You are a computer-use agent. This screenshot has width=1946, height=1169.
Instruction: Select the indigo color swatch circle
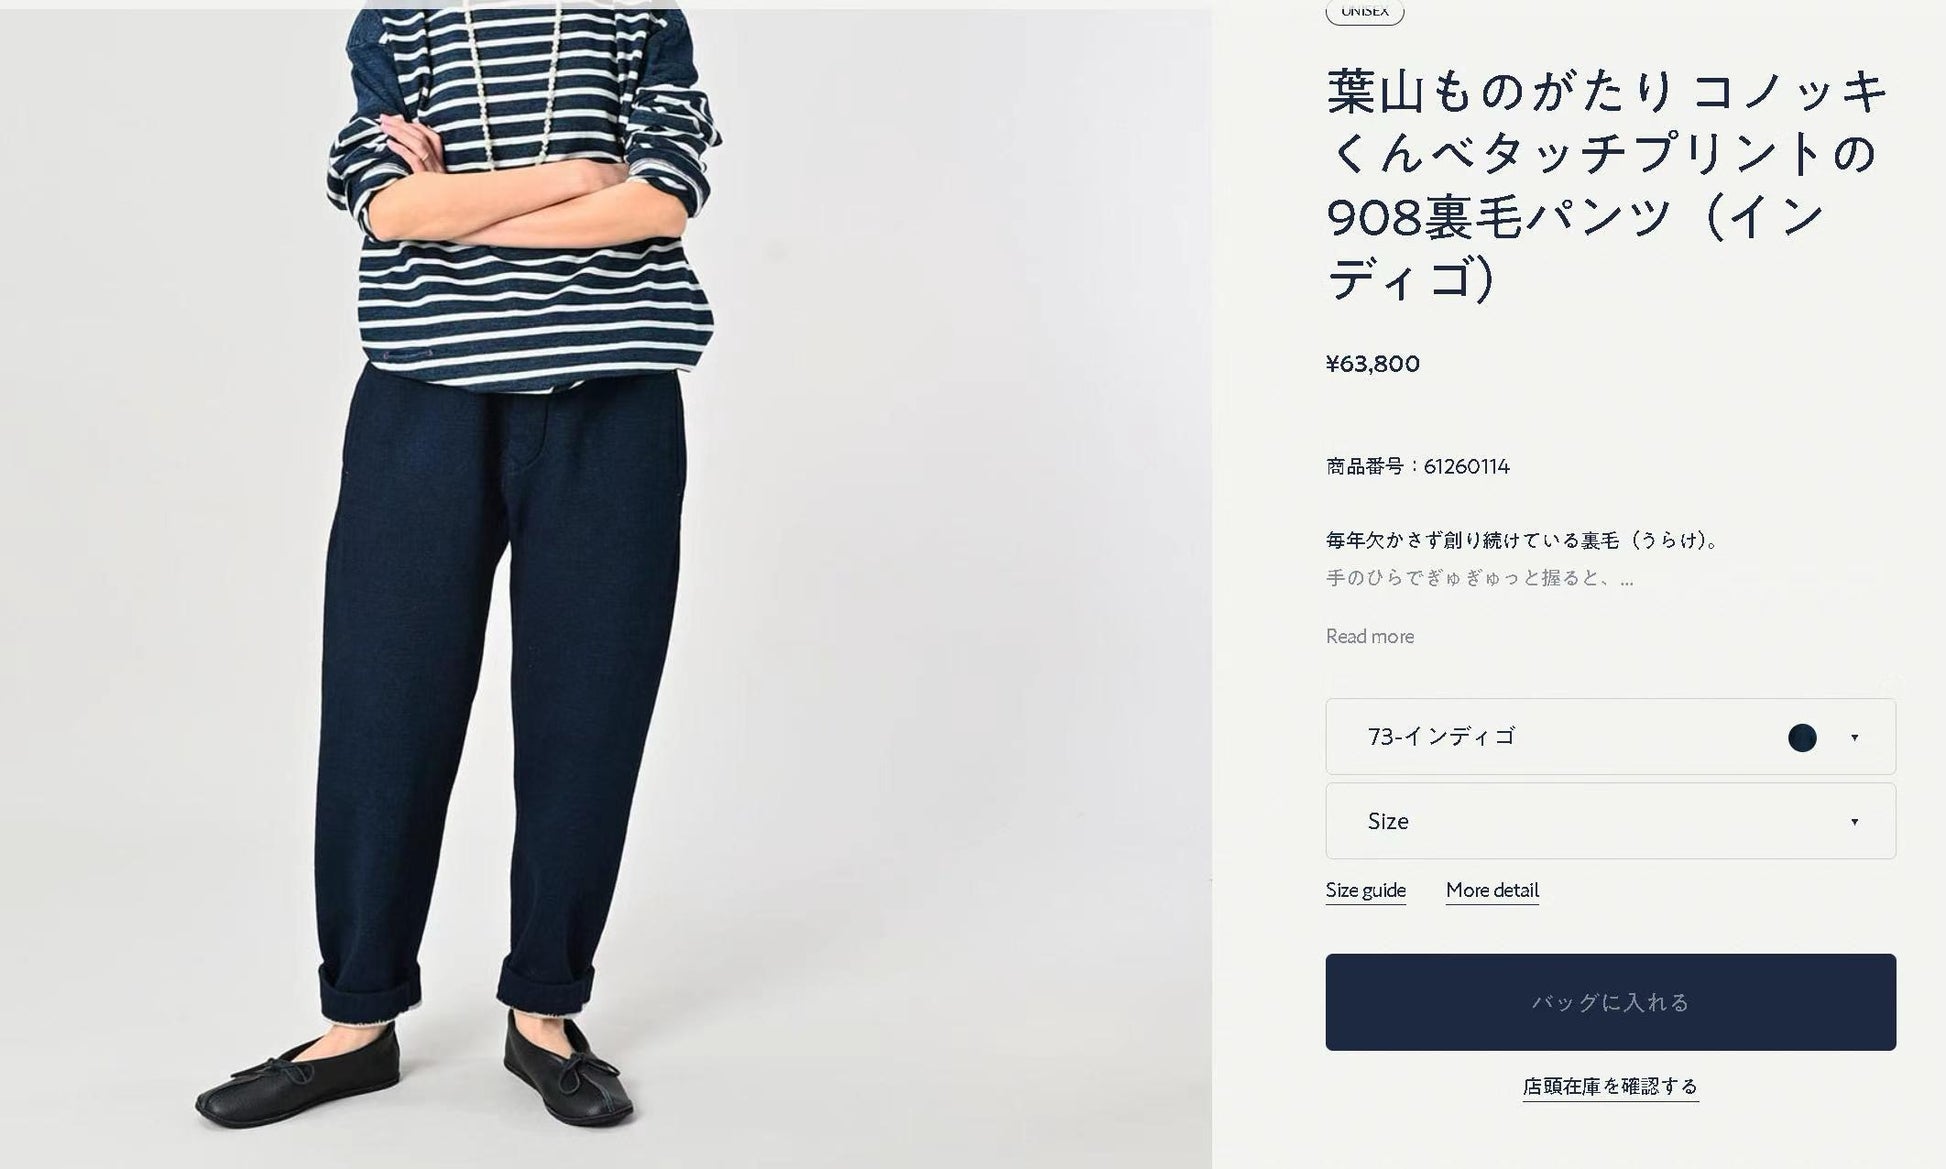click(1801, 738)
